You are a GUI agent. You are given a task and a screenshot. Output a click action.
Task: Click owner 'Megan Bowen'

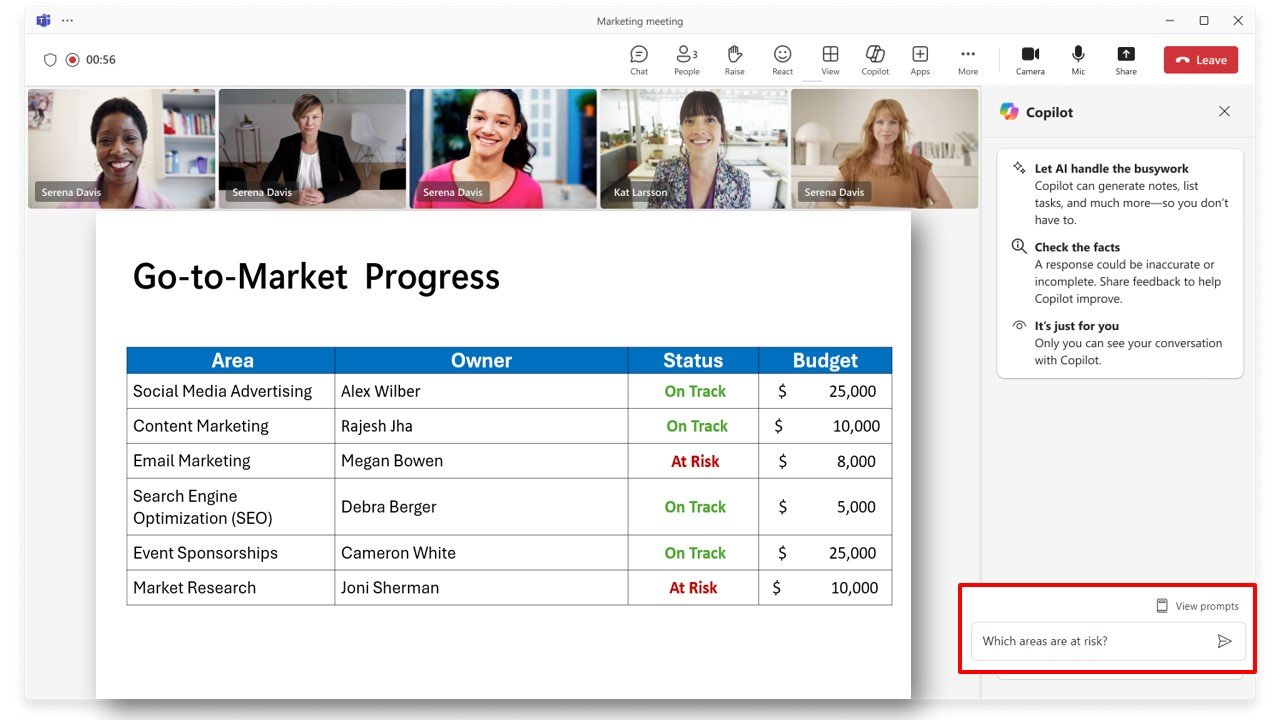click(392, 461)
